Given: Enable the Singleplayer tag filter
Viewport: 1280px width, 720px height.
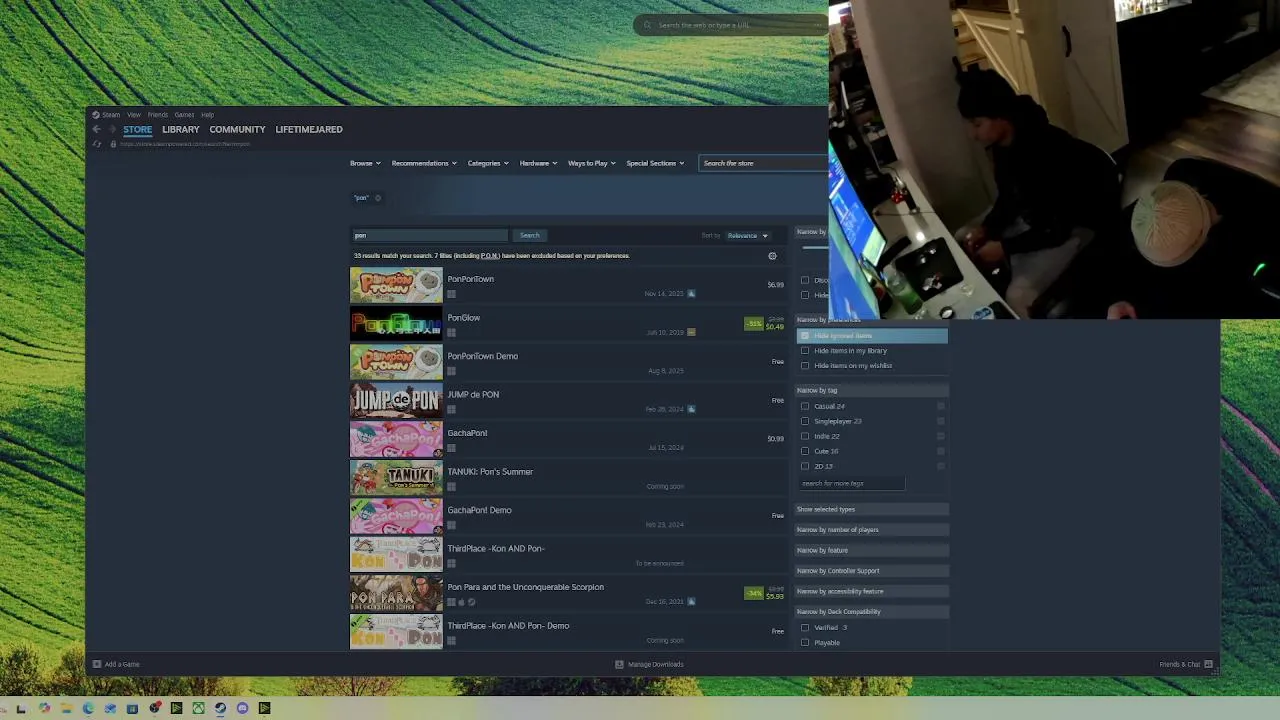Looking at the screenshot, I should point(805,421).
